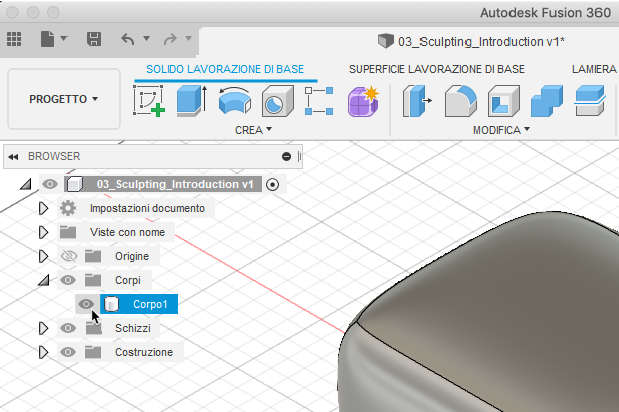Select Impostazioni documento in browser
619x412 pixels.
tap(147, 208)
